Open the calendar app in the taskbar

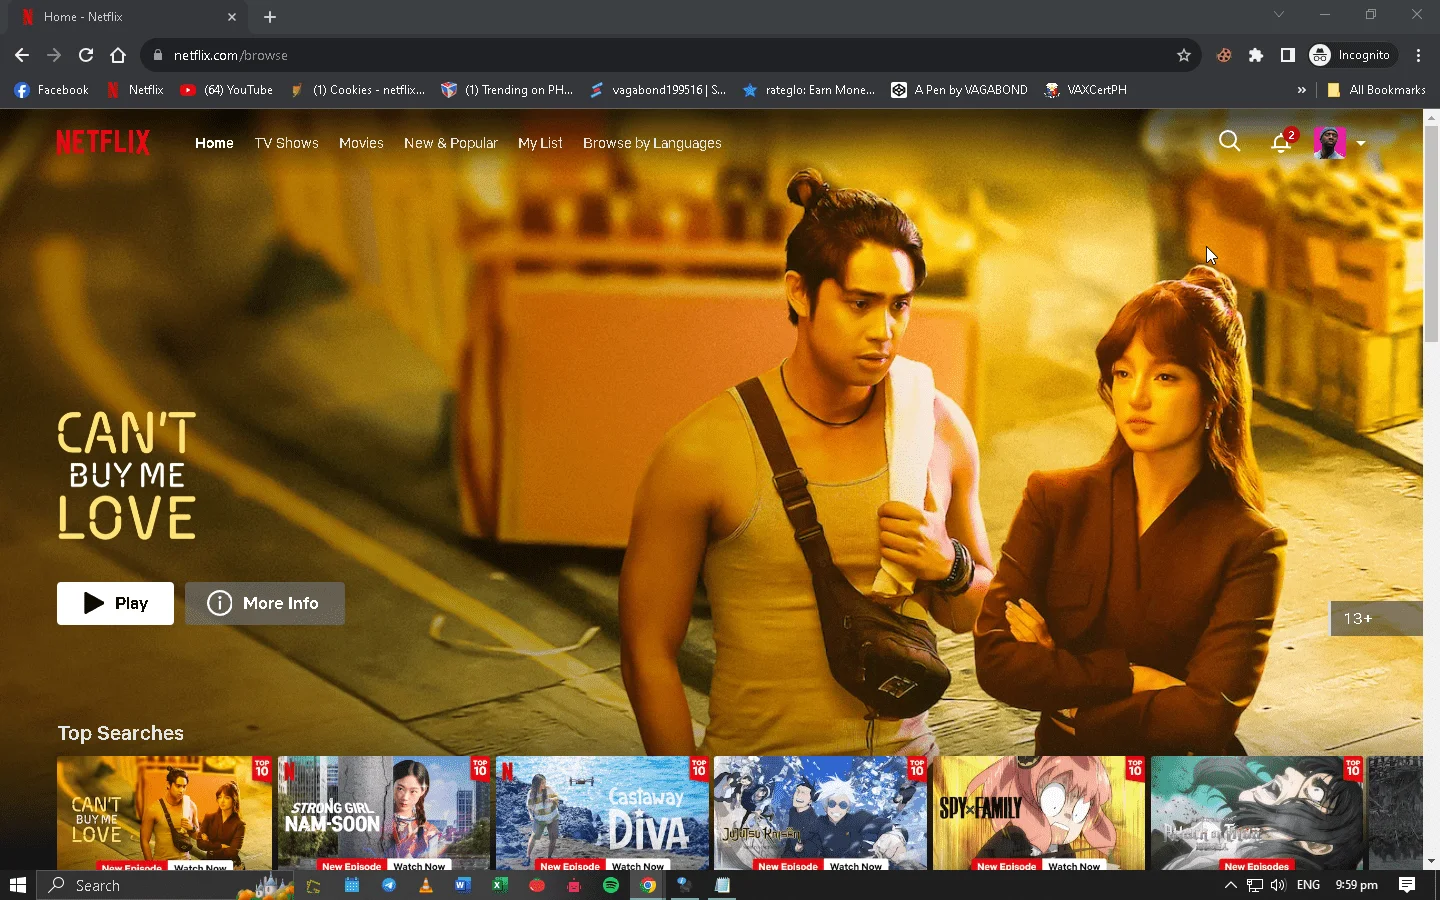tap(352, 885)
